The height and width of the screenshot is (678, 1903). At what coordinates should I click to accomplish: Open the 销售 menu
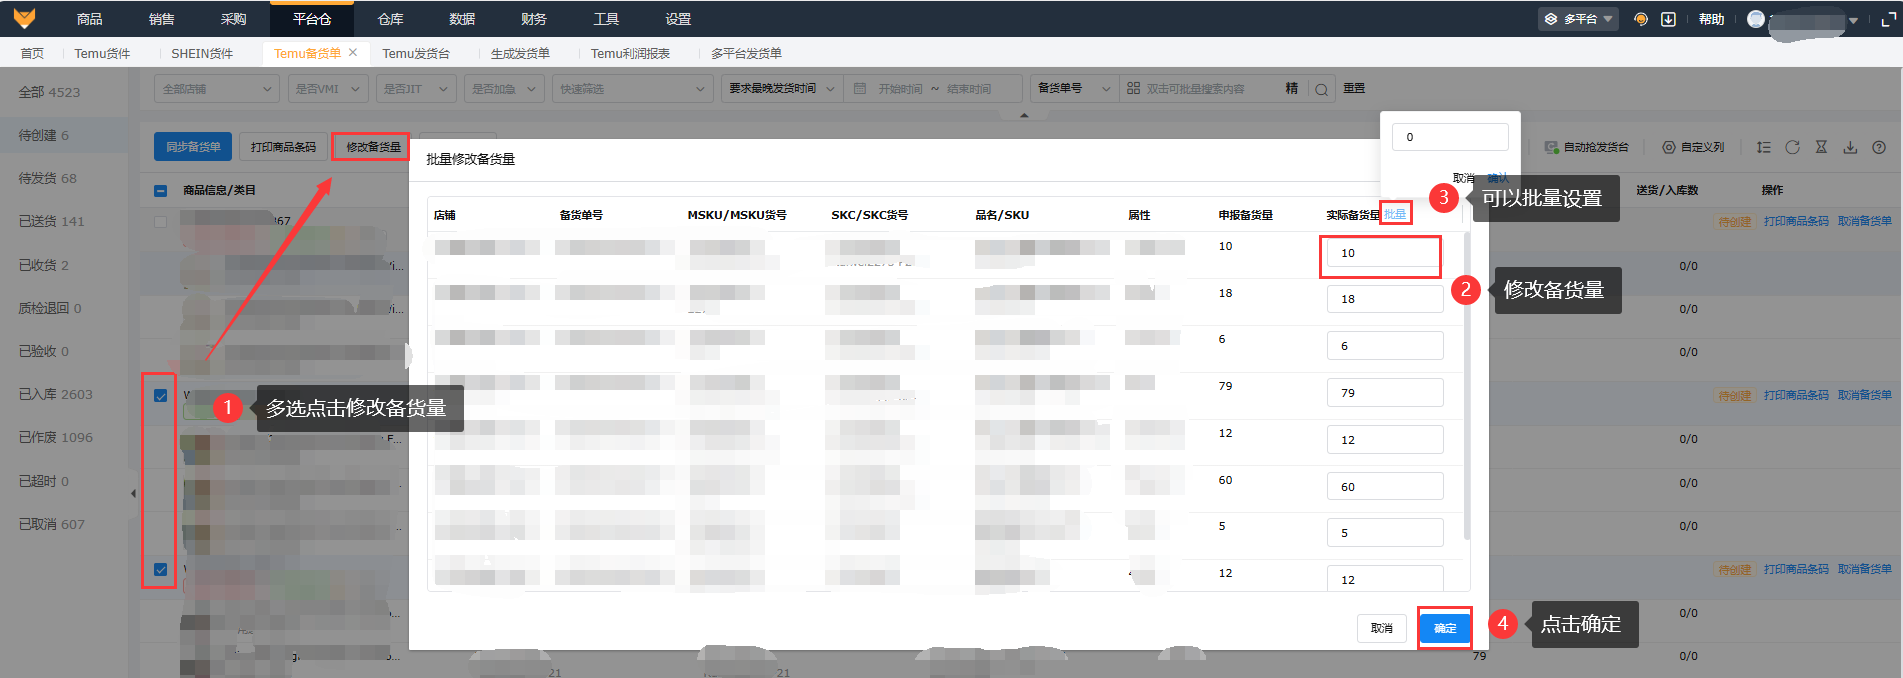[162, 19]
